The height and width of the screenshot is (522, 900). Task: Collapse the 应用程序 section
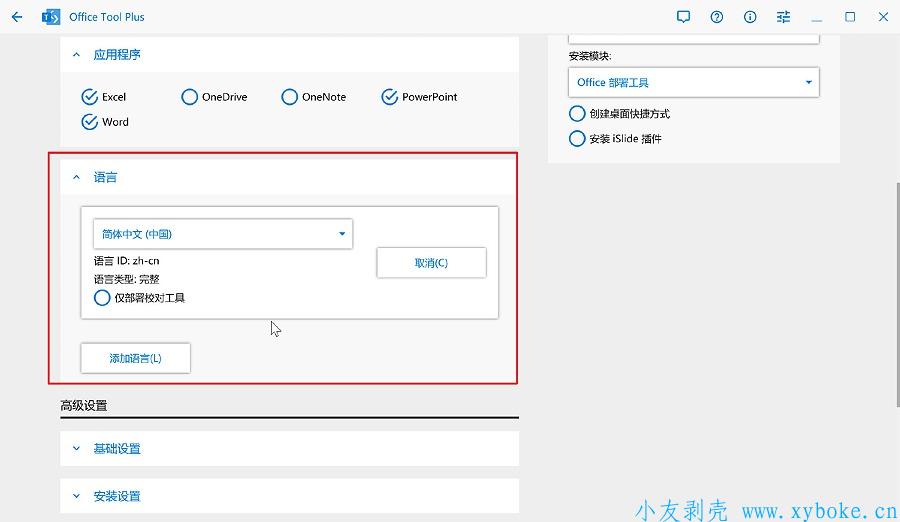click(x=77, y=55)
